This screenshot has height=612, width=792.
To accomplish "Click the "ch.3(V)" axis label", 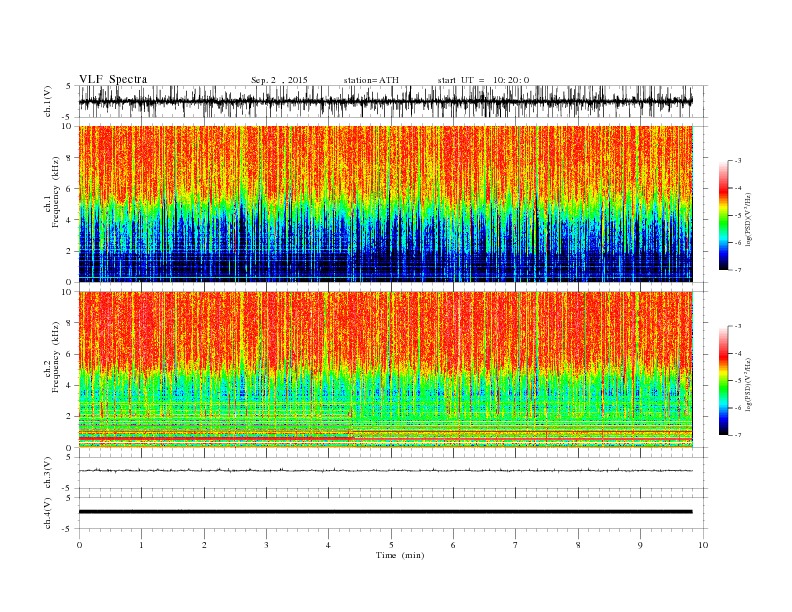I will [48, 474].
